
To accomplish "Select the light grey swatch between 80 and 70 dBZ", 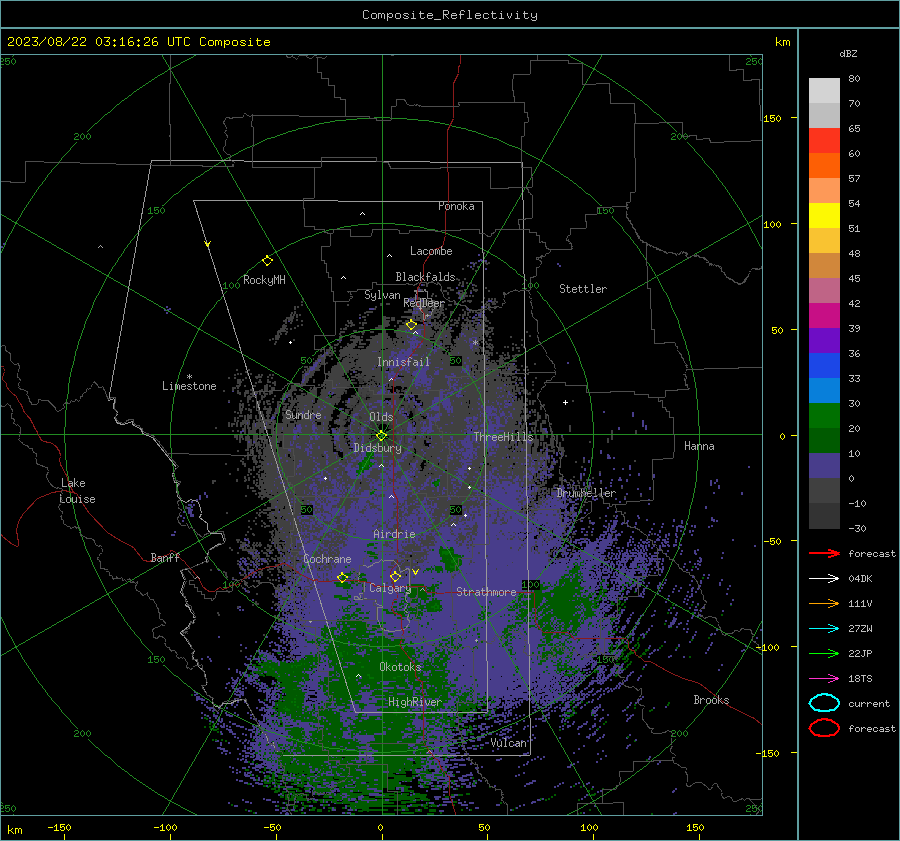I will tap(824, 91).
